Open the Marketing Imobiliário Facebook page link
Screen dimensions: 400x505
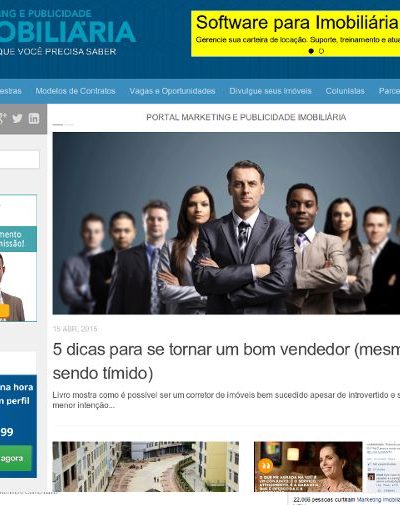[378, 500]
